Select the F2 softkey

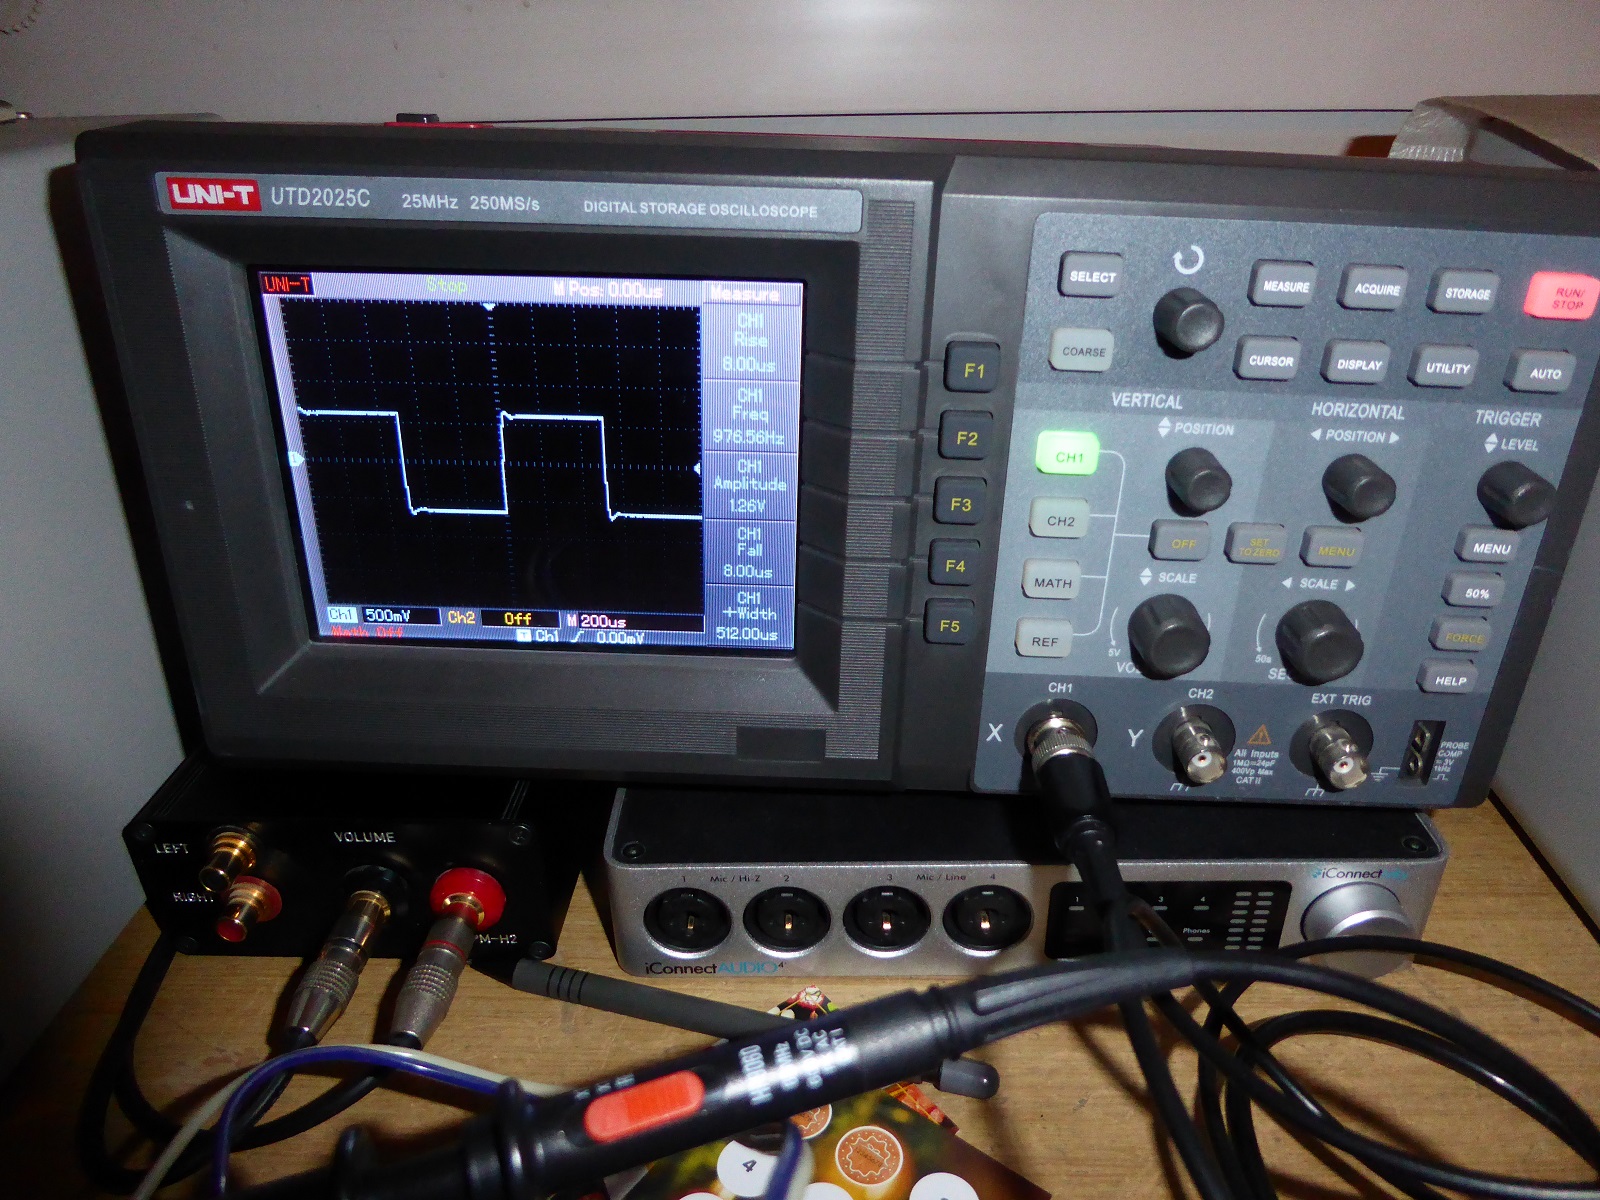[966, 437]
